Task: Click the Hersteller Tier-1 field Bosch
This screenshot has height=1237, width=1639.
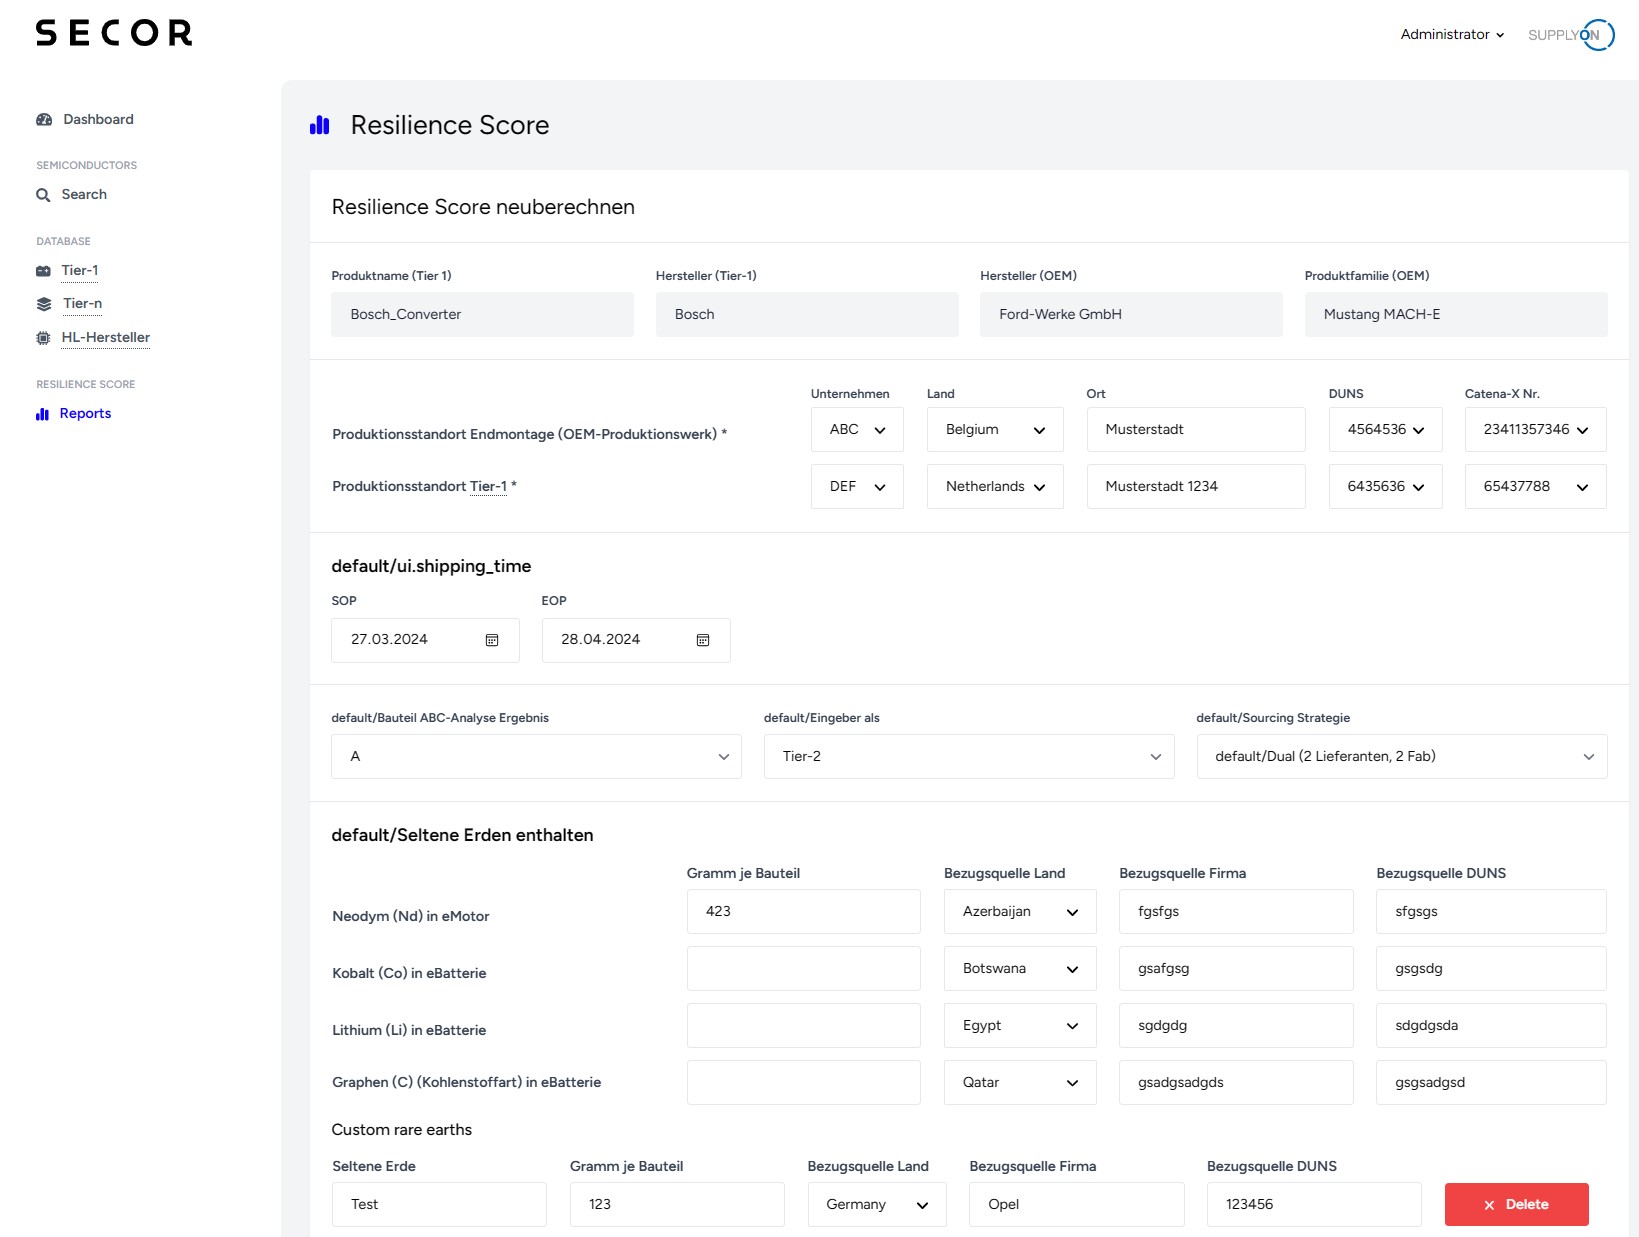Action: point(807,315)
